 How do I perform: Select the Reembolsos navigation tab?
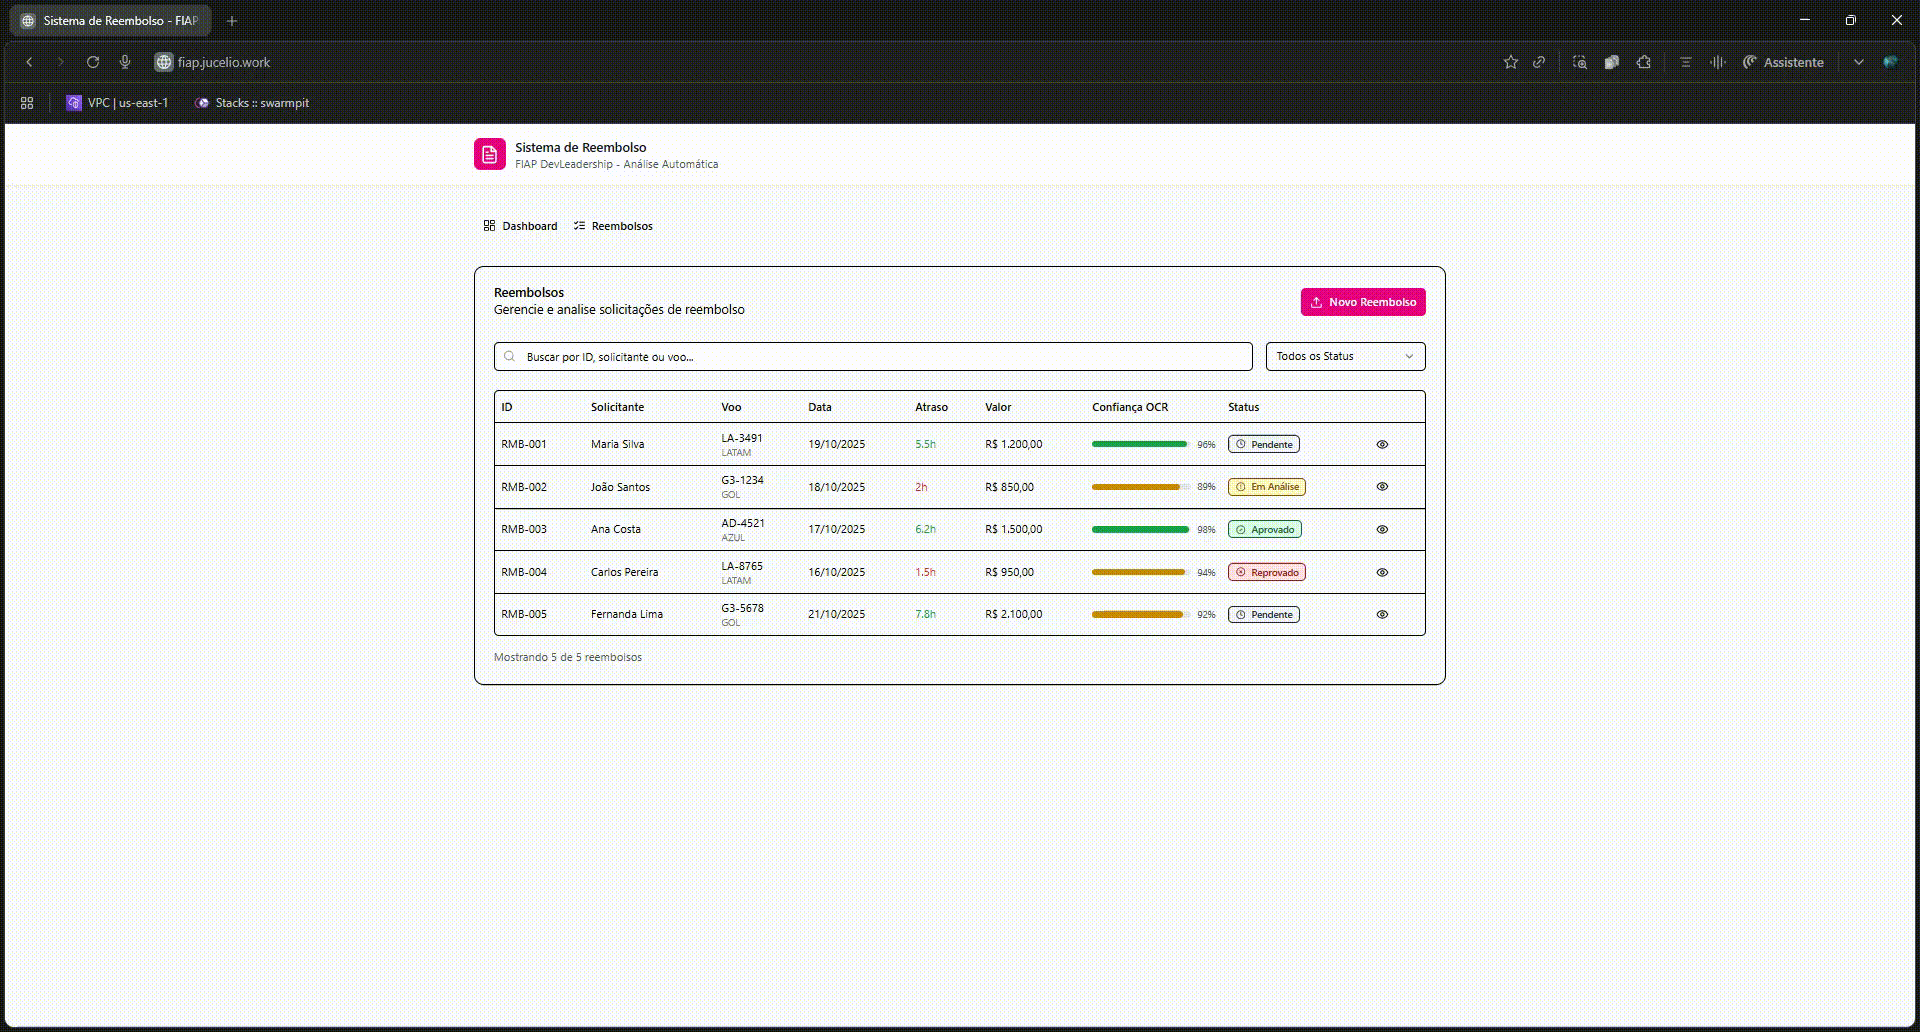(x=613, y=226)
